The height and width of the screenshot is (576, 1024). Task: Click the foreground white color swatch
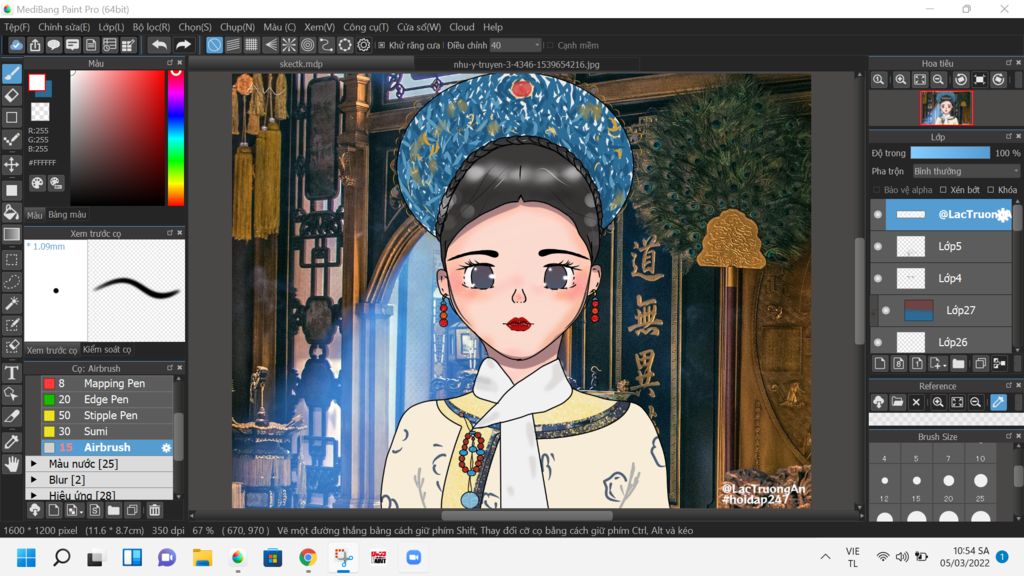tap(37, 82)
